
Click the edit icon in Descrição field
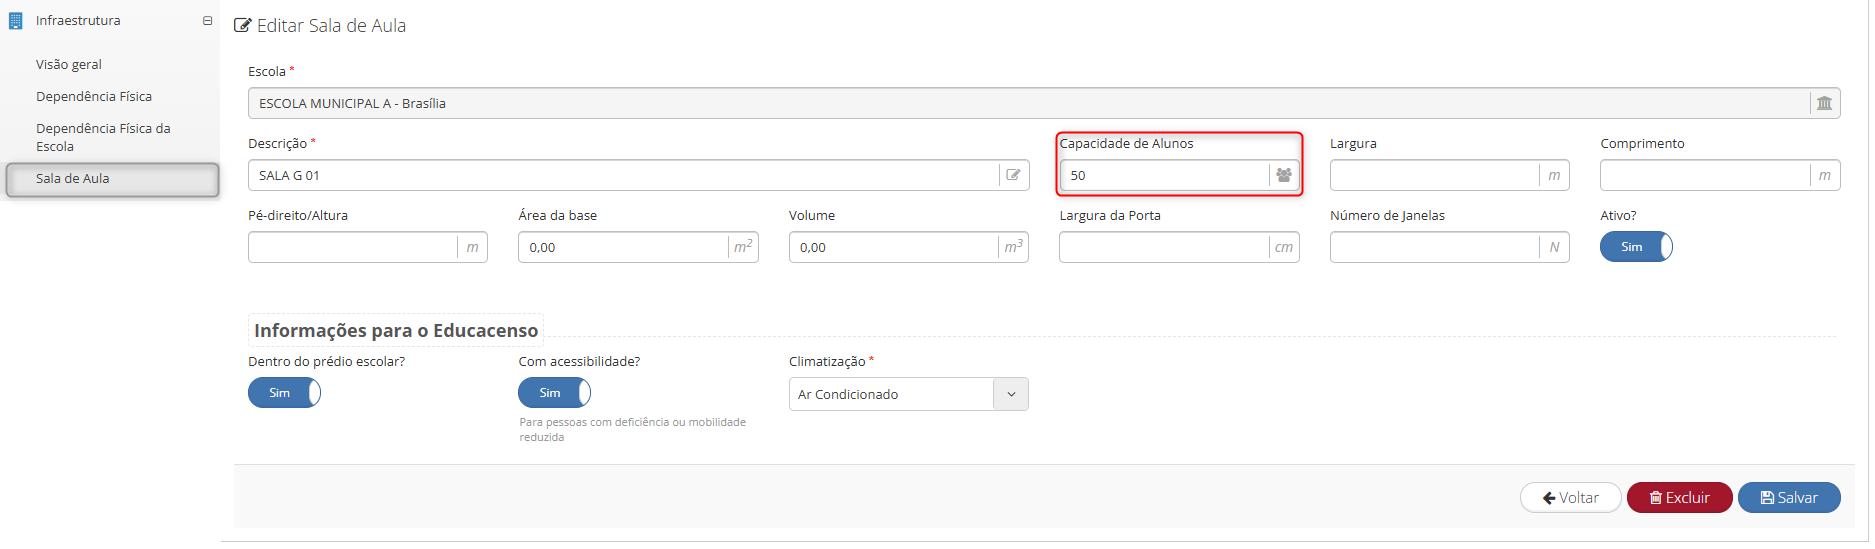[x=1013, y=175]
